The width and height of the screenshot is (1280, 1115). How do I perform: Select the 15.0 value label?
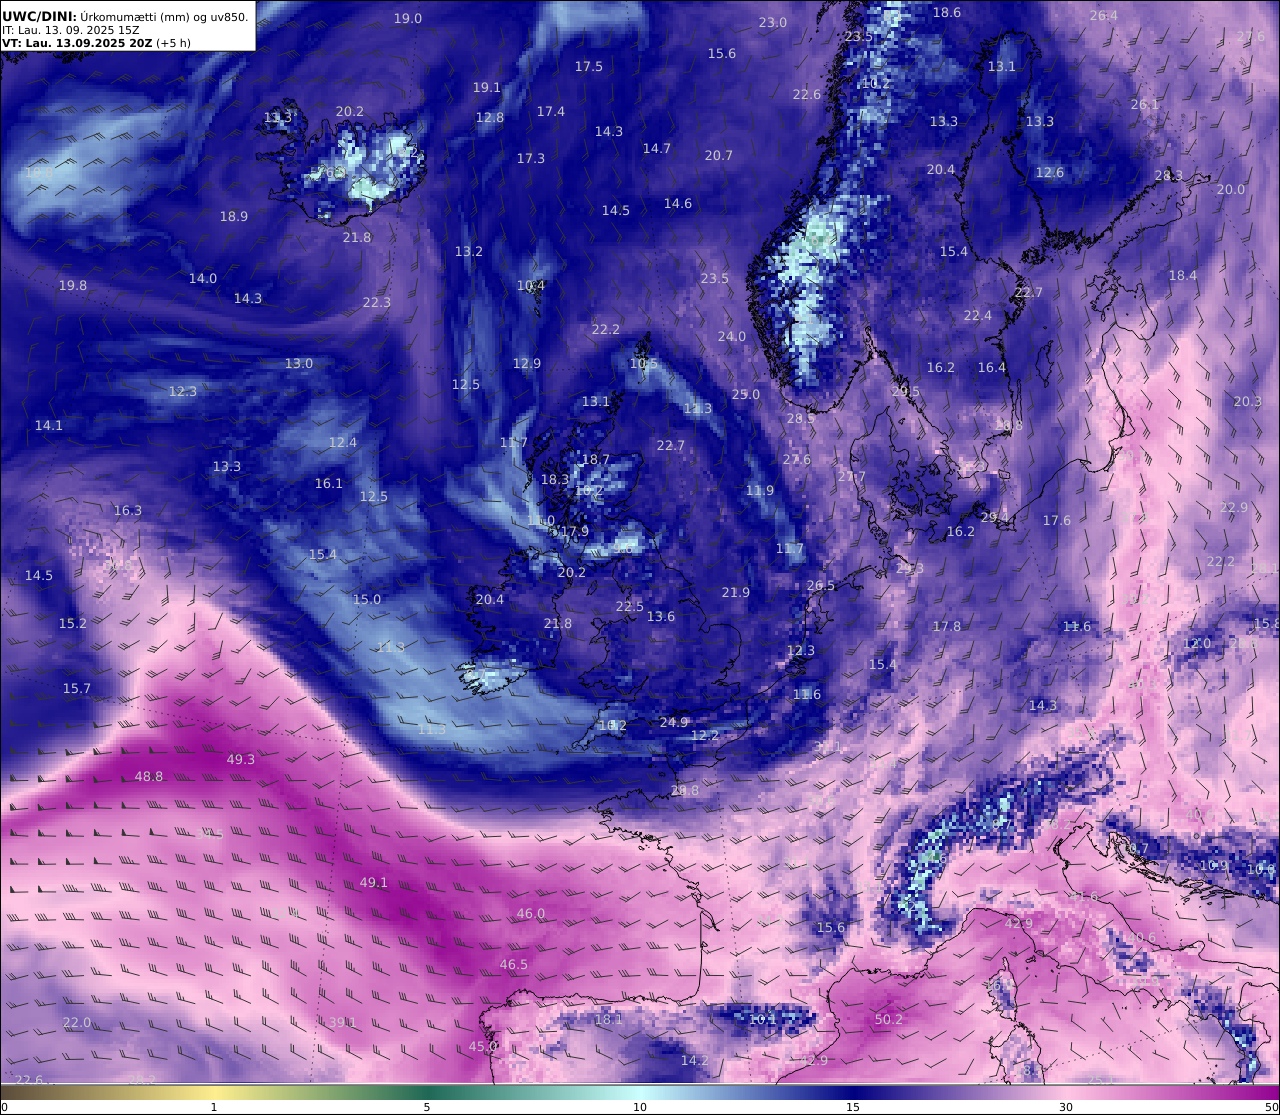click(x=366, y=600)
